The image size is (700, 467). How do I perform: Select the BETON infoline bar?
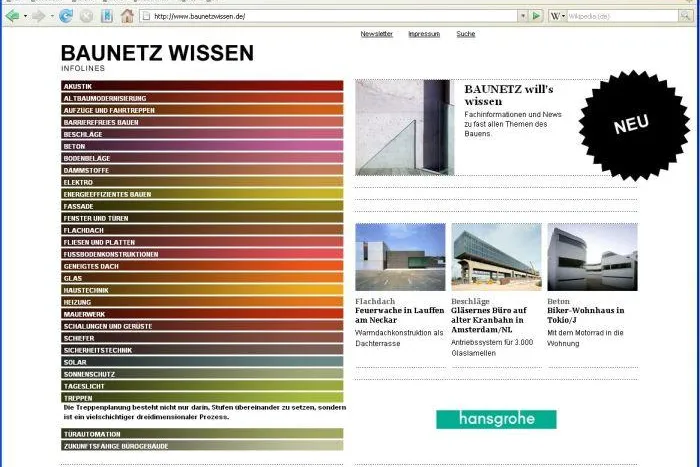[x=202, y=146]
